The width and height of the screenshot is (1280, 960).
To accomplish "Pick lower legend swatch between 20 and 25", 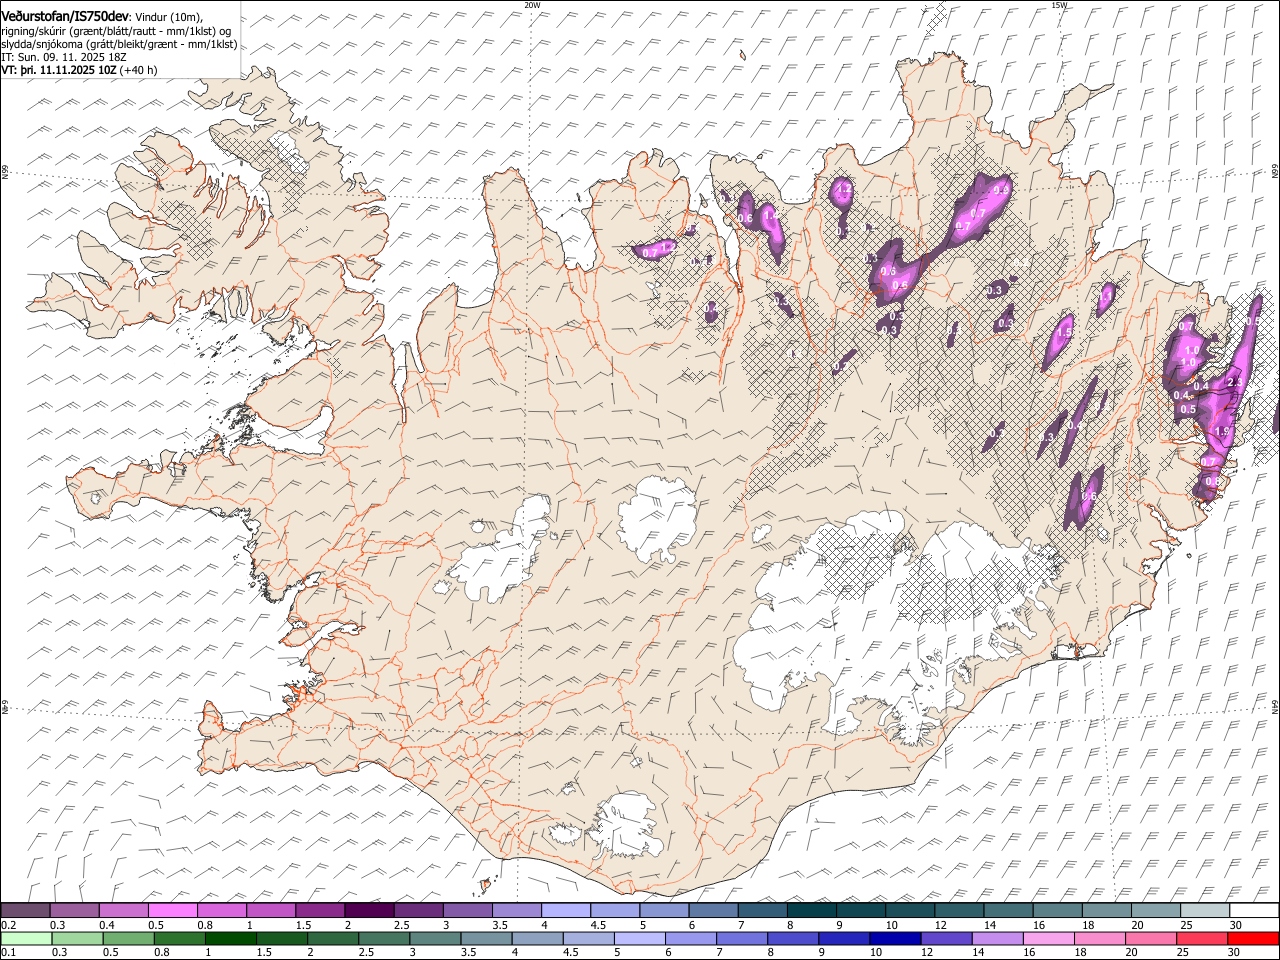I will click(x=1150, y=938).
